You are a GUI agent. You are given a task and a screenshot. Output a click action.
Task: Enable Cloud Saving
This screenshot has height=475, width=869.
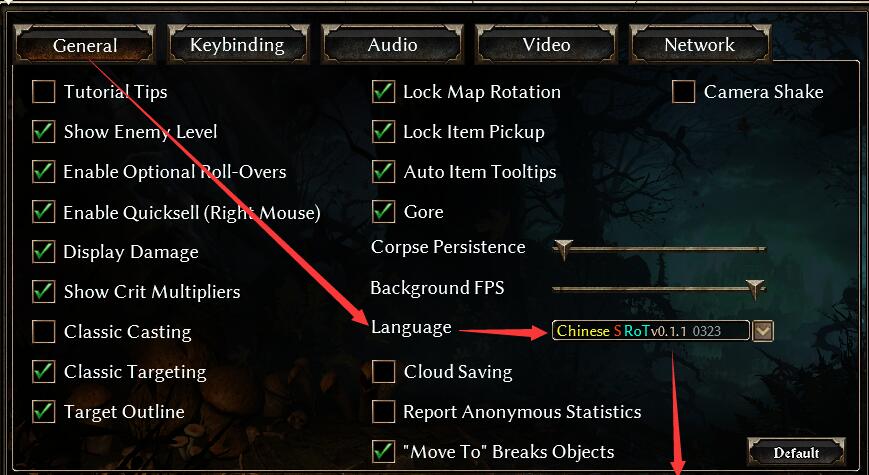click(x=384, y=371)
